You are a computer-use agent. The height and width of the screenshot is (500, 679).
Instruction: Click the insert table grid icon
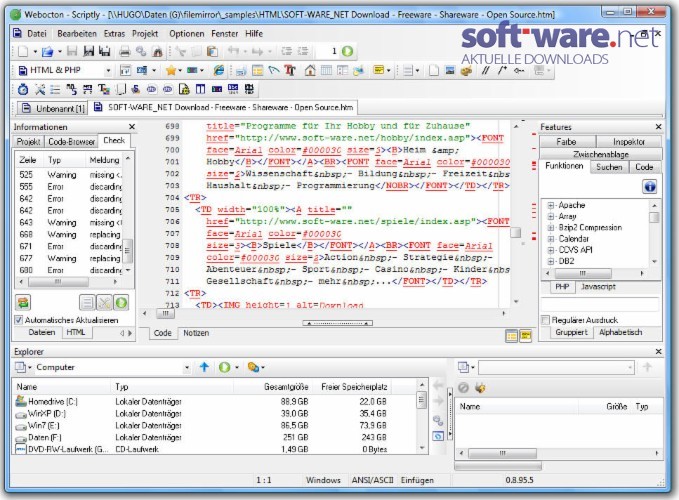(x=326, y=70)
